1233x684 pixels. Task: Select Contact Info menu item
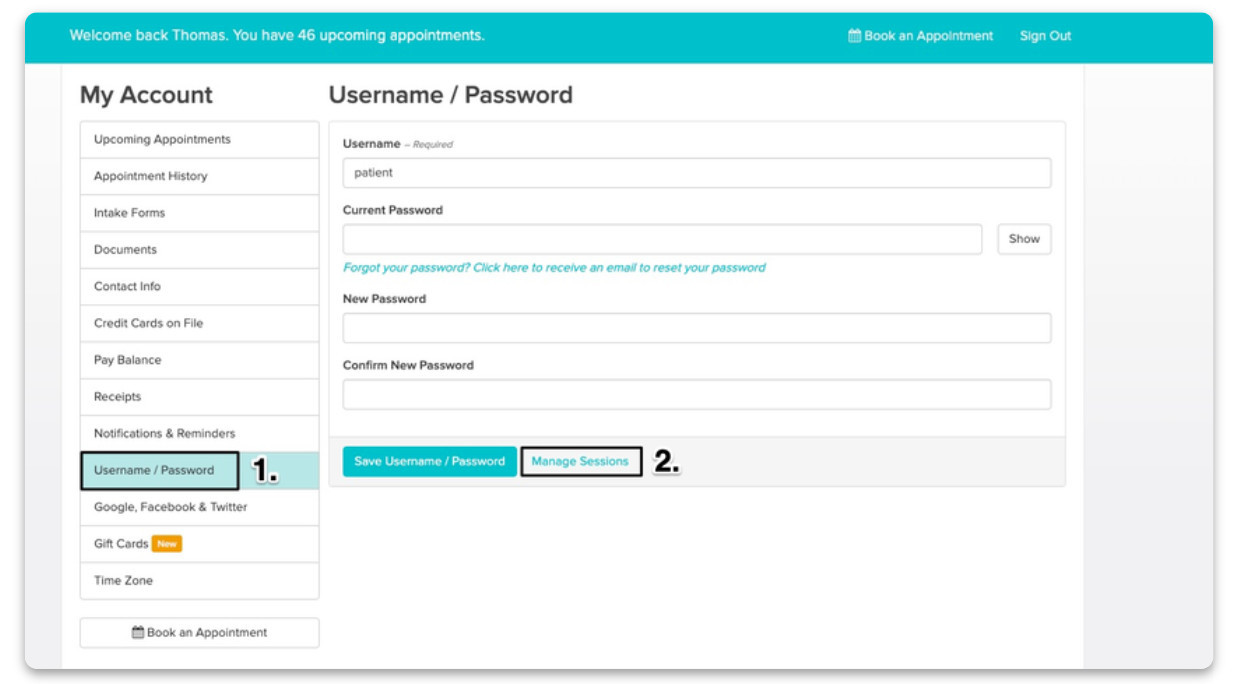coord(128,287)
